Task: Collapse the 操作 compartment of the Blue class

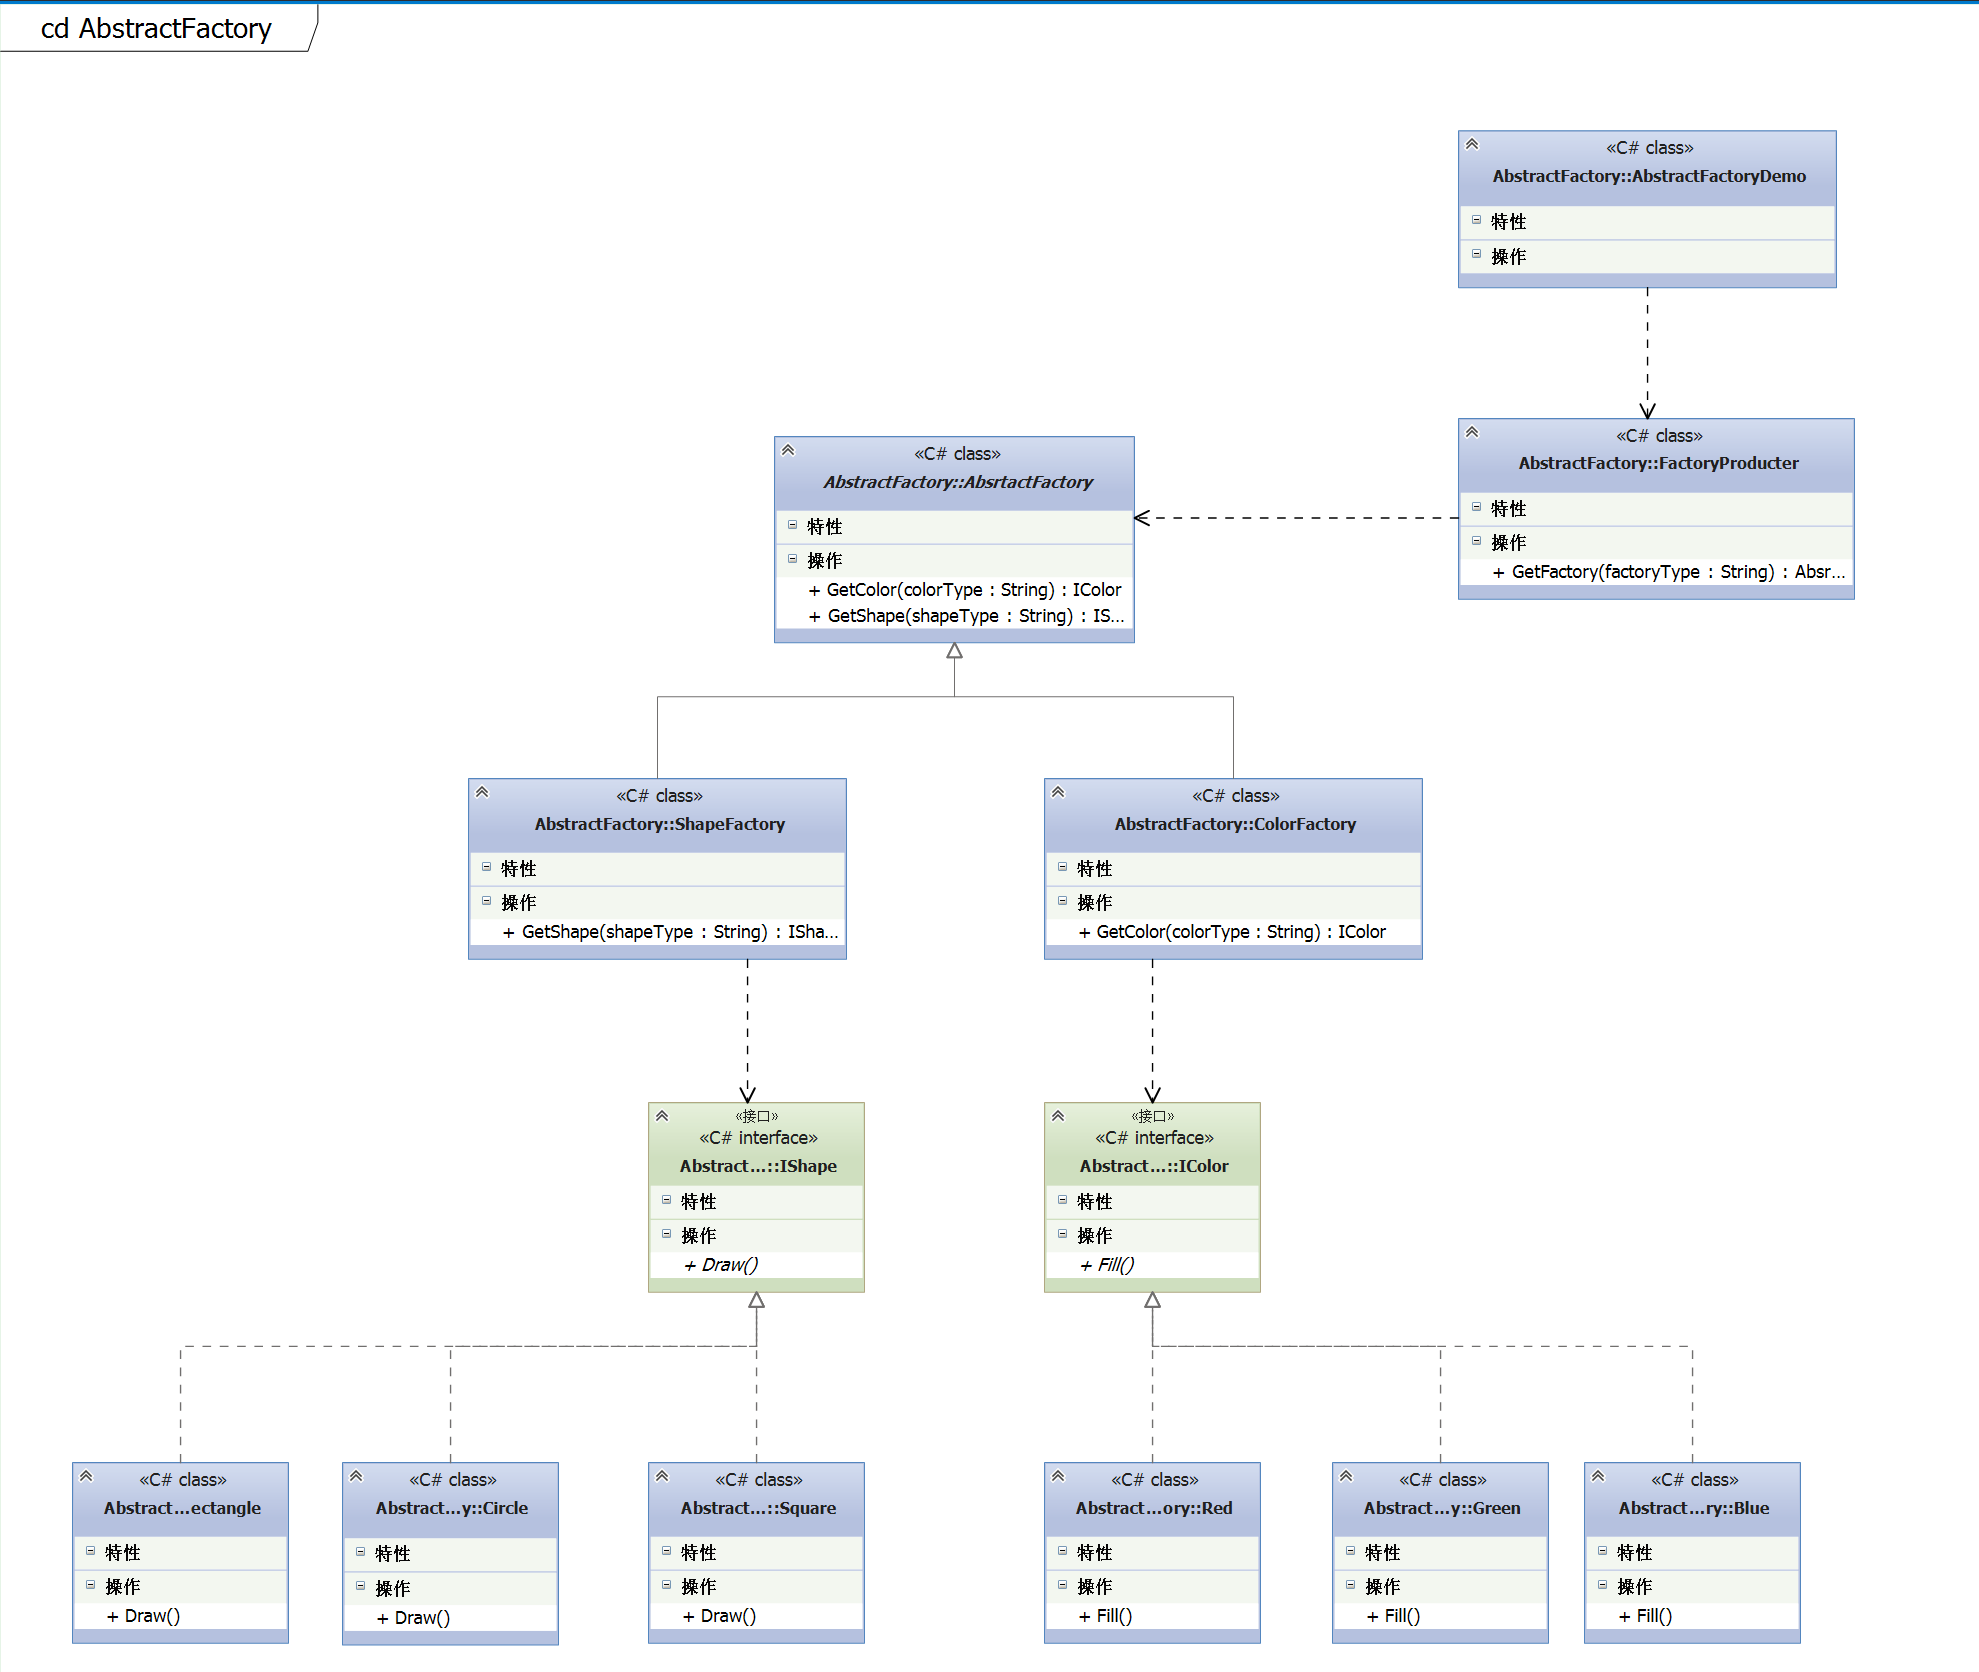Action: tap(1602, 1585)
